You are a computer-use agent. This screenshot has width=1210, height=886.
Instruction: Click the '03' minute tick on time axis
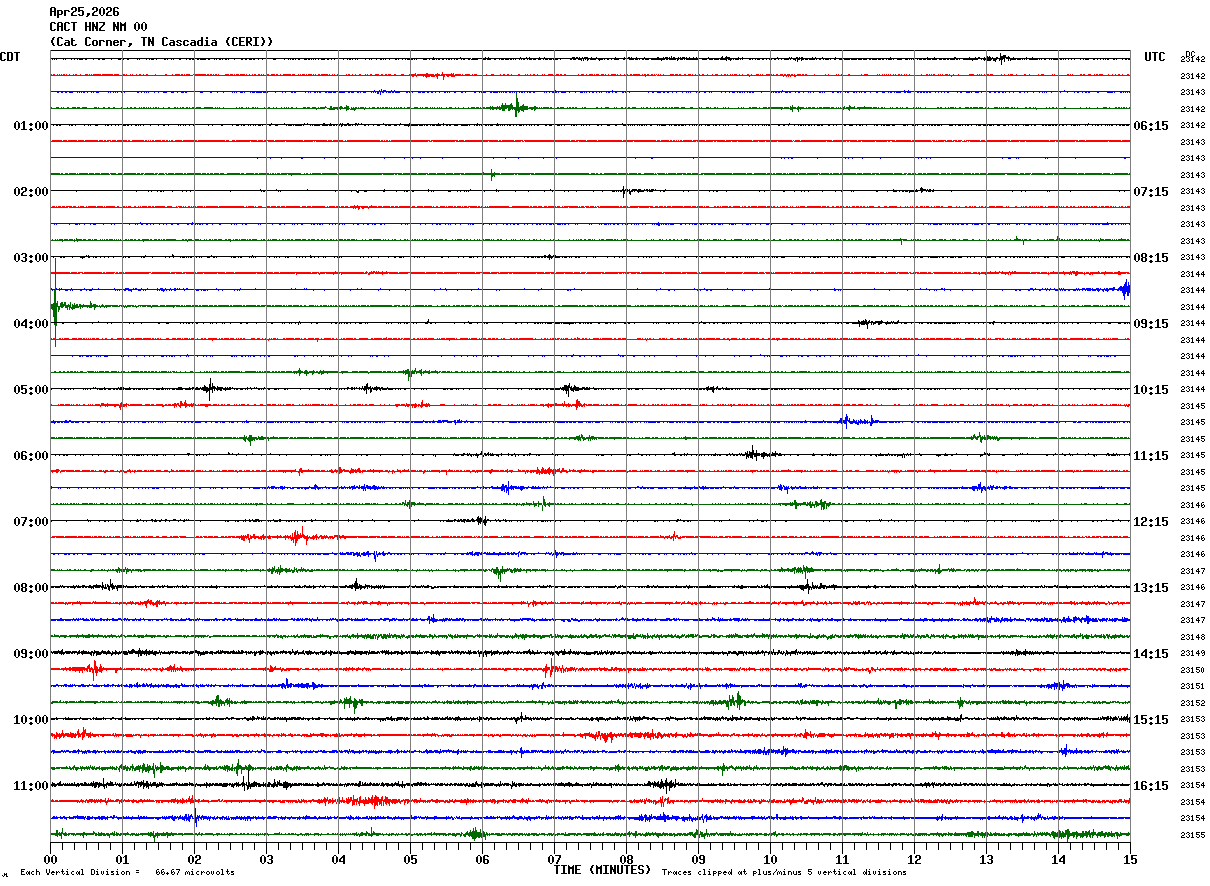point(266,859)
